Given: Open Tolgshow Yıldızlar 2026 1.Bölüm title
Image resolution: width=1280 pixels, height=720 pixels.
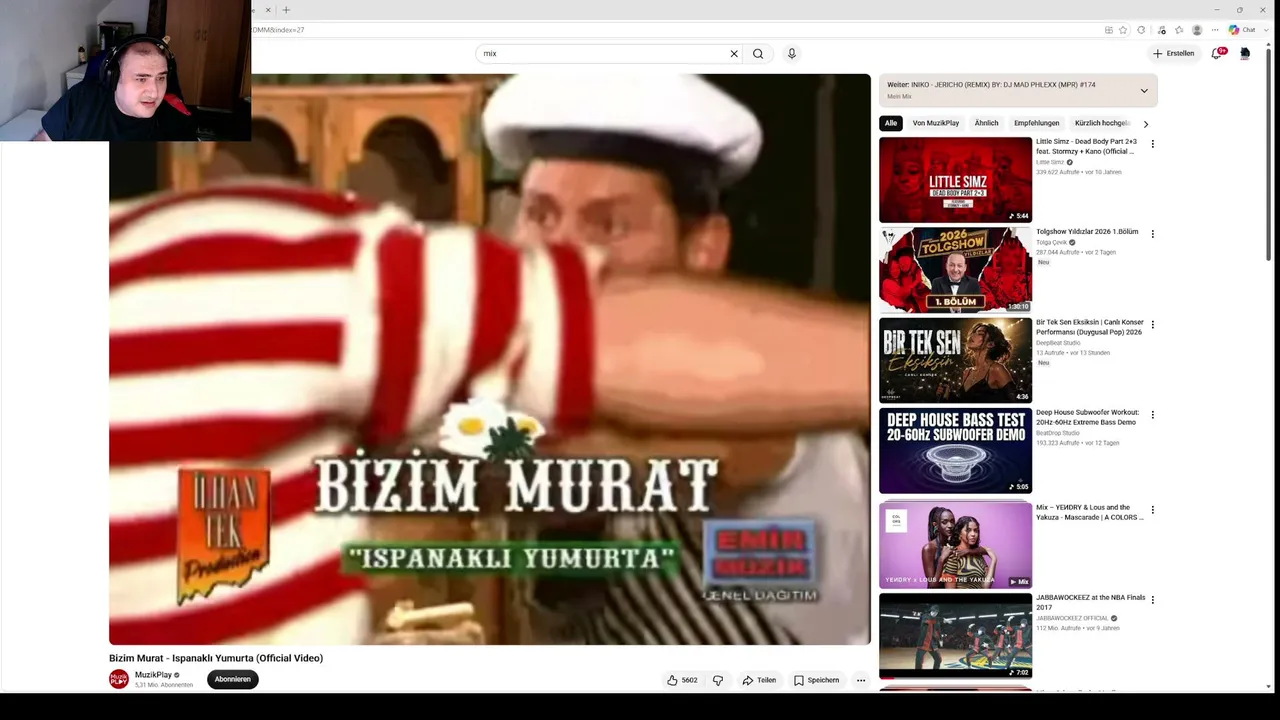Looking at the screenshot, I should click(1087, 232).
